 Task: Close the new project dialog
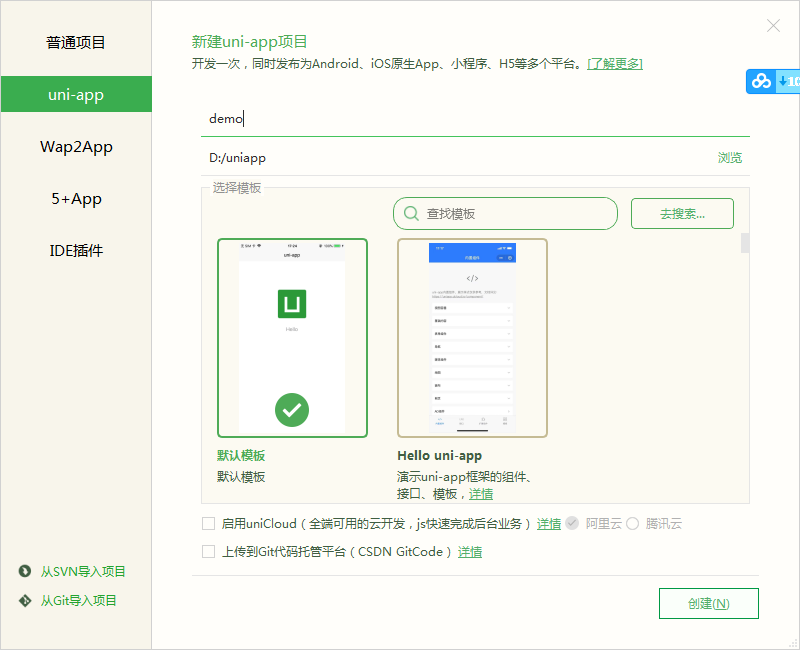pos(773,26)
